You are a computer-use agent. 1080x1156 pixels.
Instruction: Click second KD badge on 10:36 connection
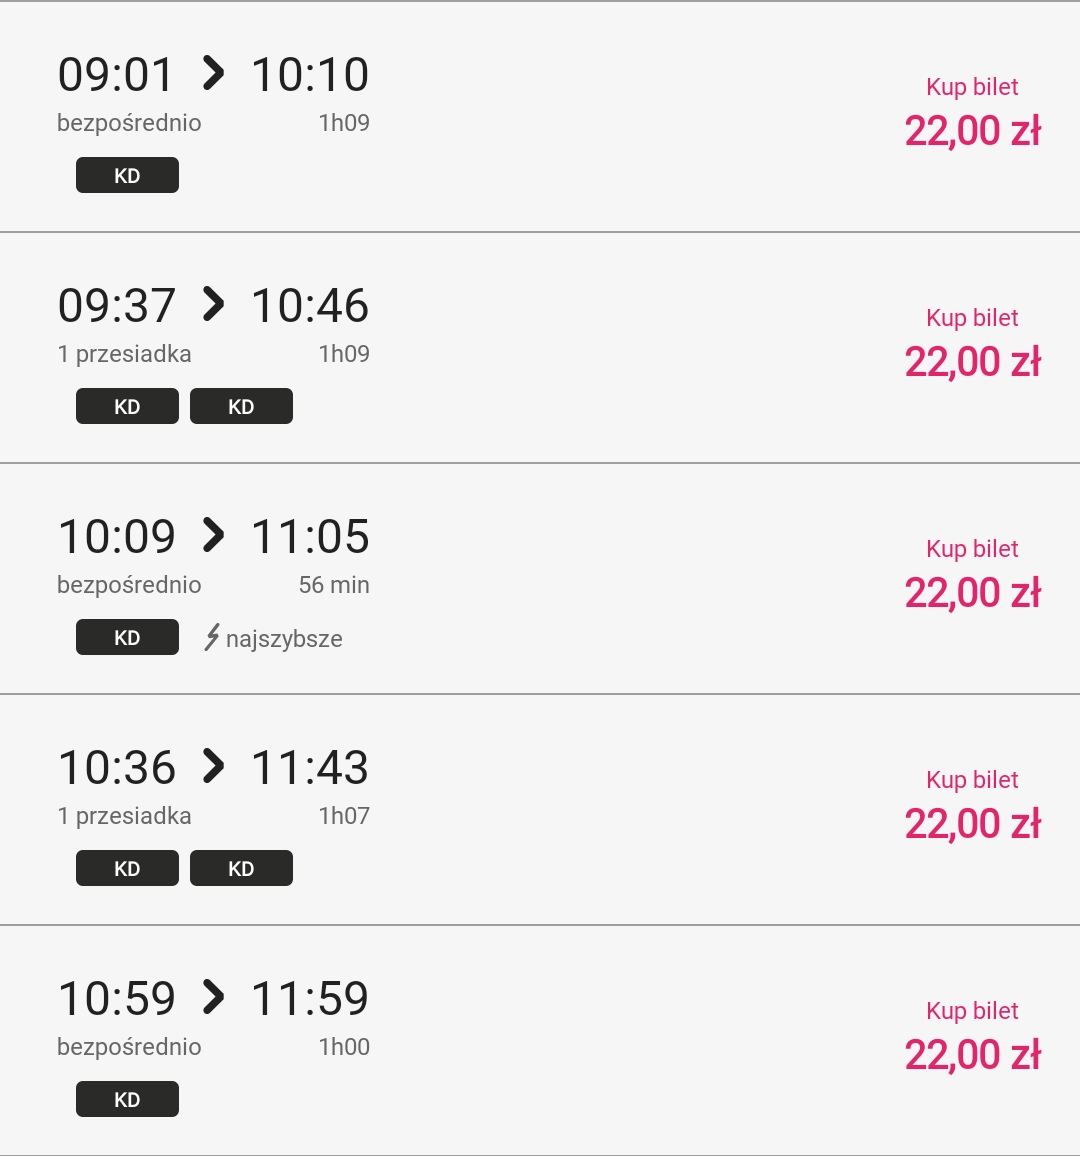click(241, 869)
